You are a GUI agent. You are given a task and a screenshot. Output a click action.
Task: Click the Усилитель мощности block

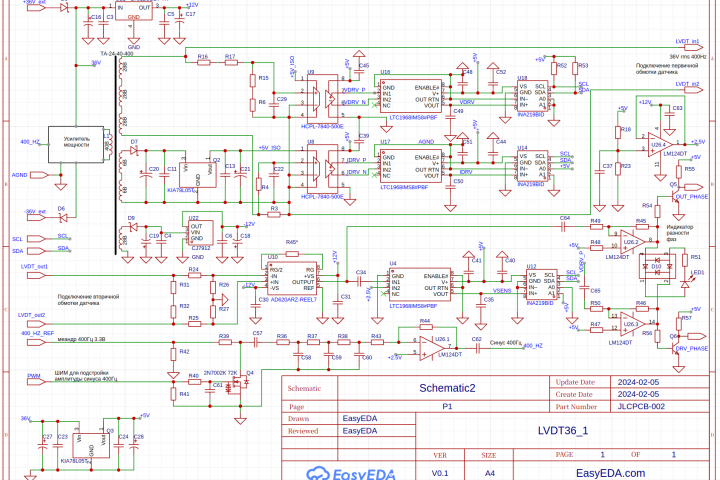click(76, 144)
